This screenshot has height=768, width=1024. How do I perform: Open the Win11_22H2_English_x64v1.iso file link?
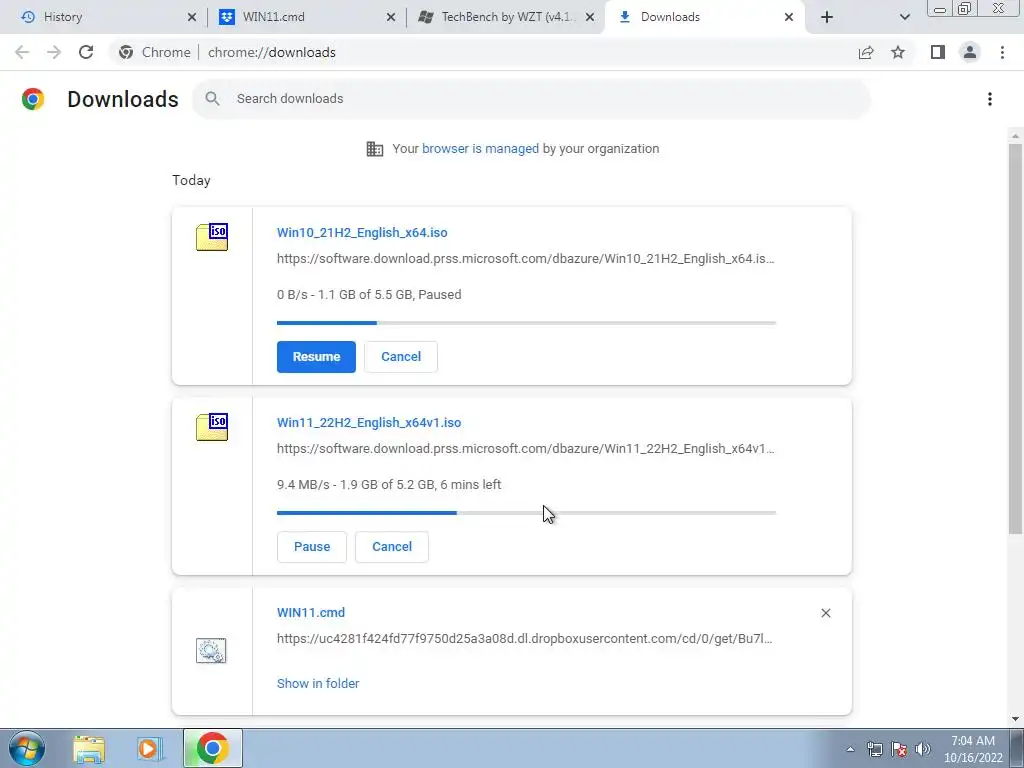369,423
